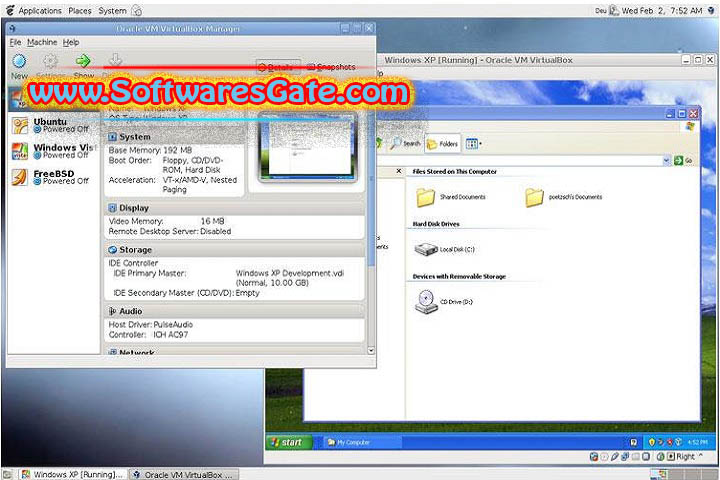The image size is (720, 480).
Task: Click the Folders toolbar button in Explorer
Action: [x=442, y=144]
